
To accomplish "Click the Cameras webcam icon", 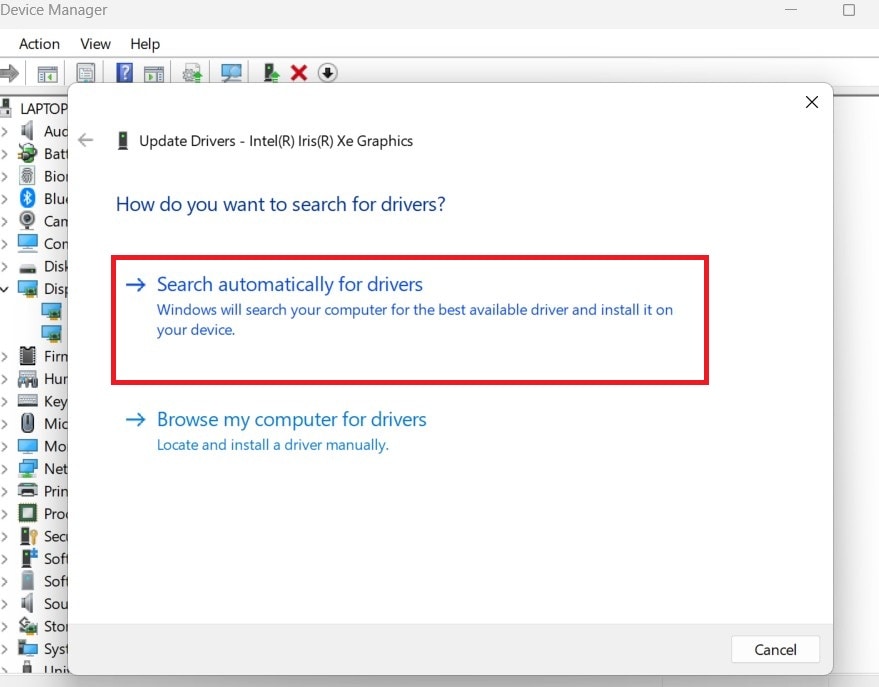I will click(27, 220).
